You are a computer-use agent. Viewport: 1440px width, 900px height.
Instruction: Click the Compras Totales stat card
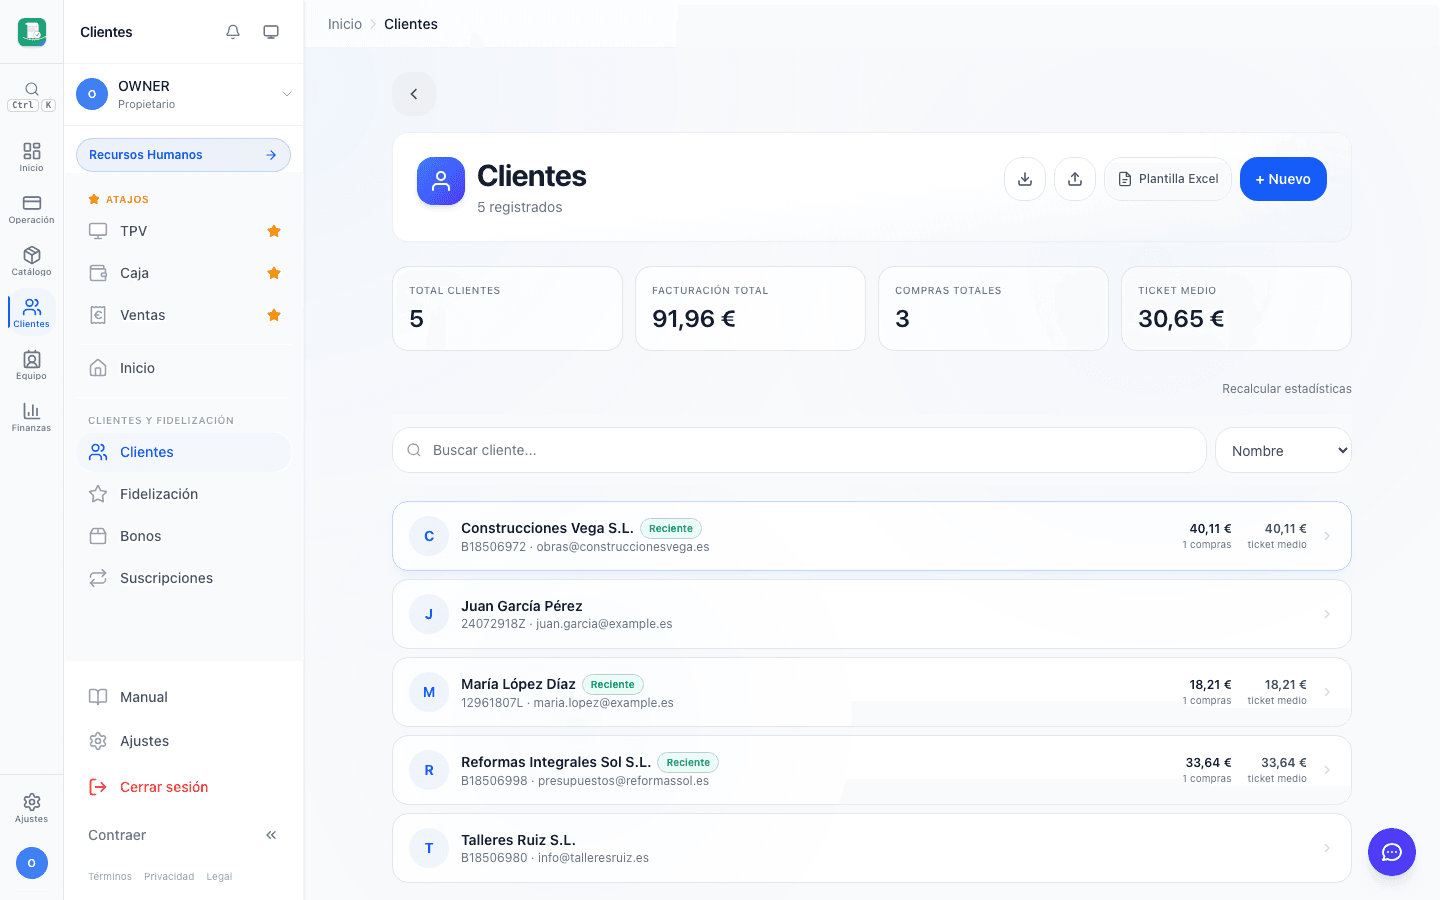993,308
